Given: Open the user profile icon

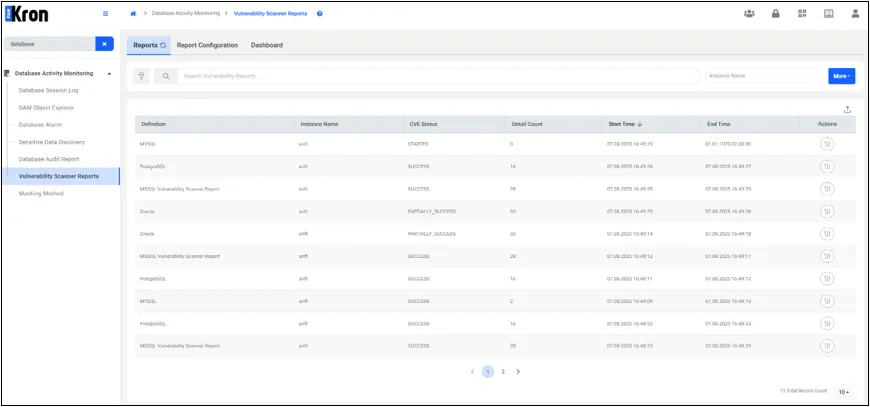Looking at the screenshot, I should (x=855, y=14).
